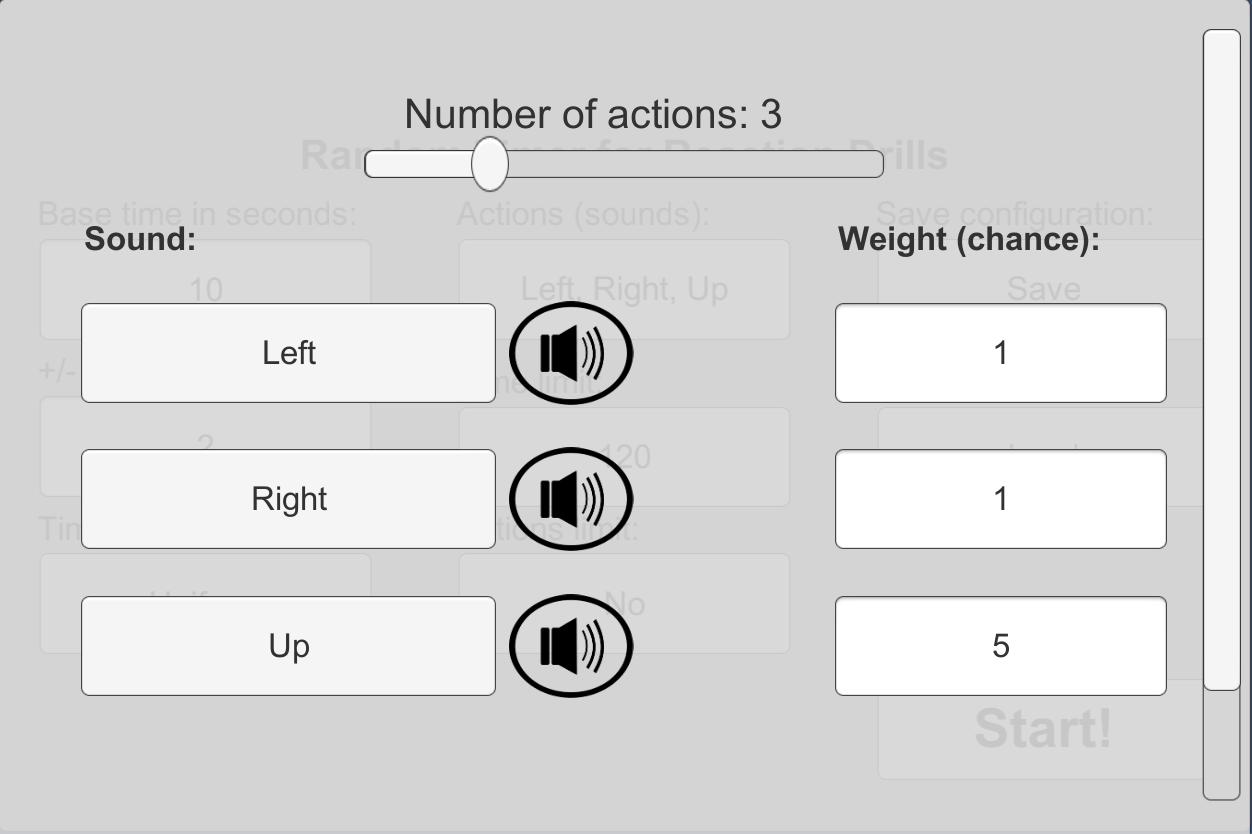
Task: Click slider track right of the handle
Action: coord(700,164)
